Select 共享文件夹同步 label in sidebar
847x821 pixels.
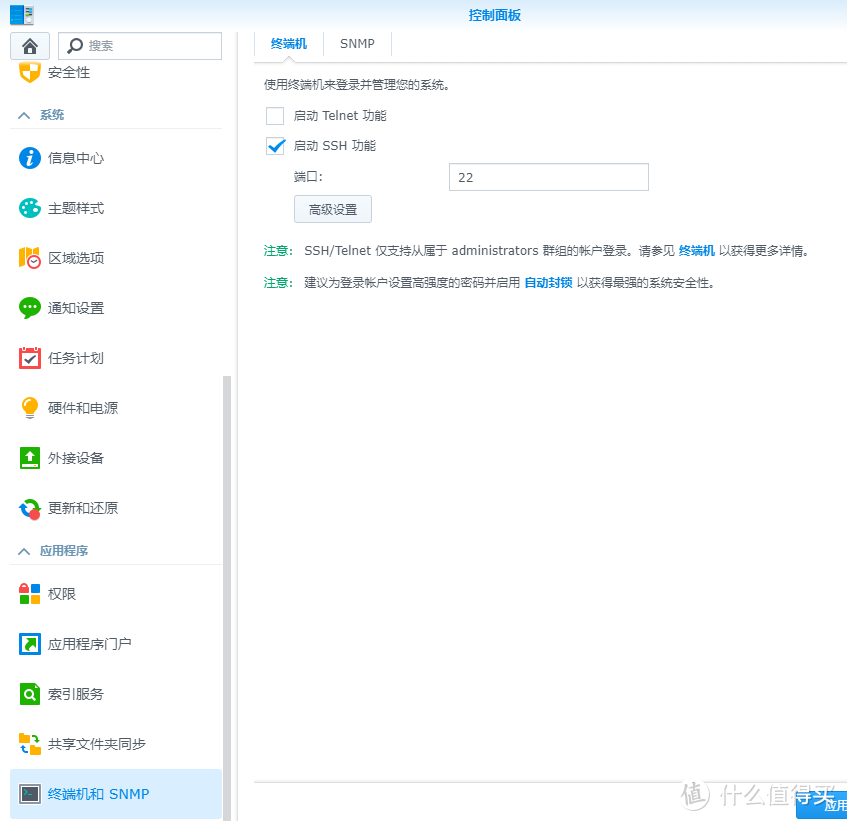coord(97,744)
